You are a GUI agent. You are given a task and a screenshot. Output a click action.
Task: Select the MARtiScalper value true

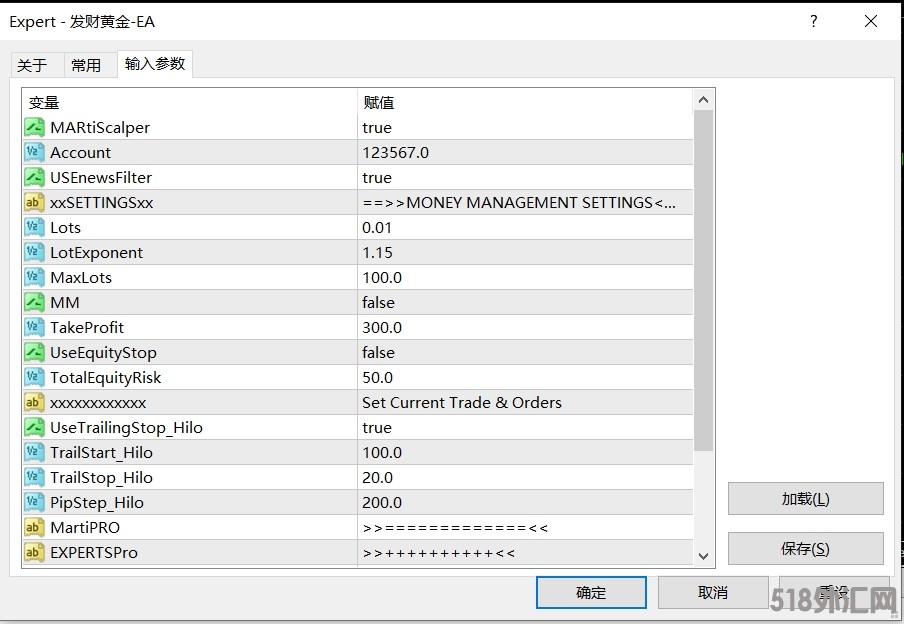(x=525, y=127)
